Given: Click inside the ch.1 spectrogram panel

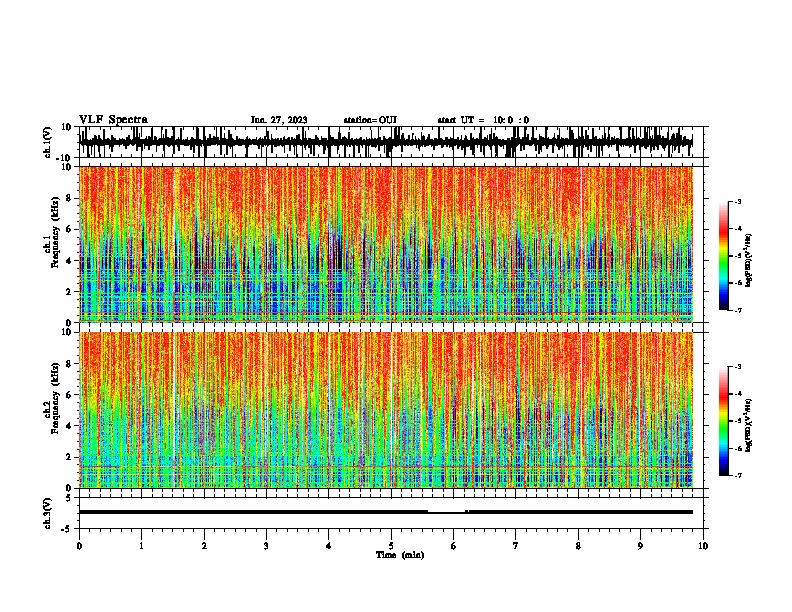Looking at the screenshot, I should point(386,244).
